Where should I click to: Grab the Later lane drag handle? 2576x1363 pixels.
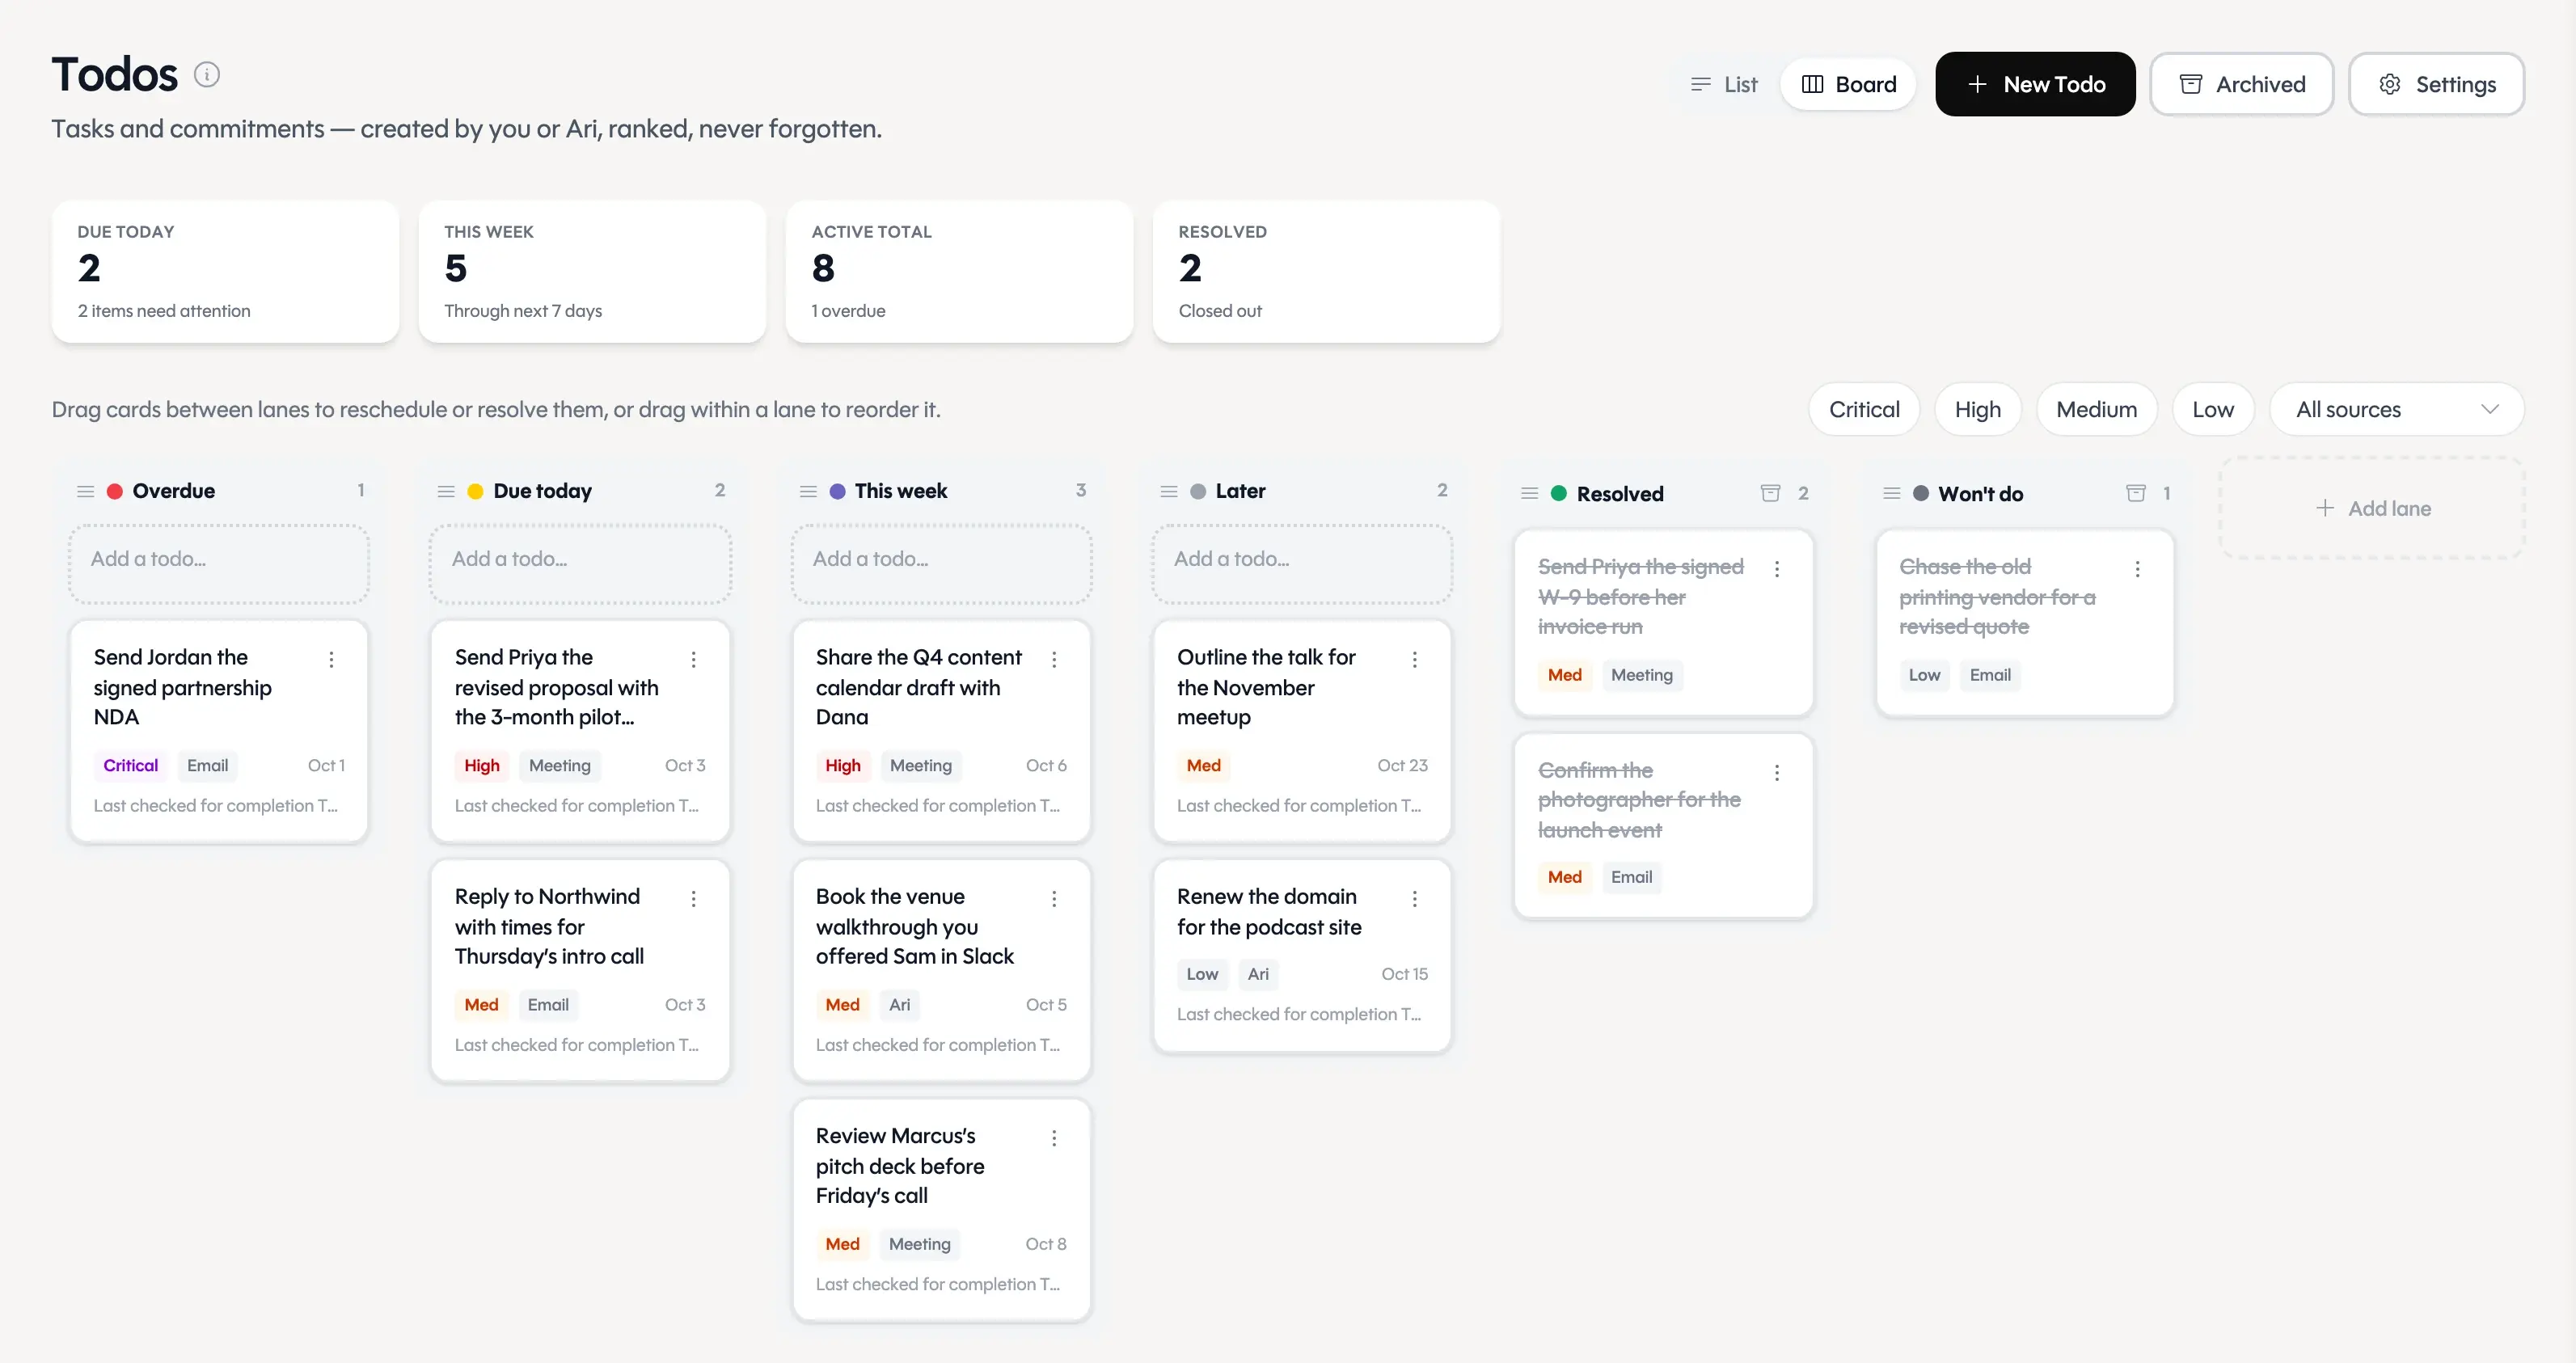[x=1169, y=491]
